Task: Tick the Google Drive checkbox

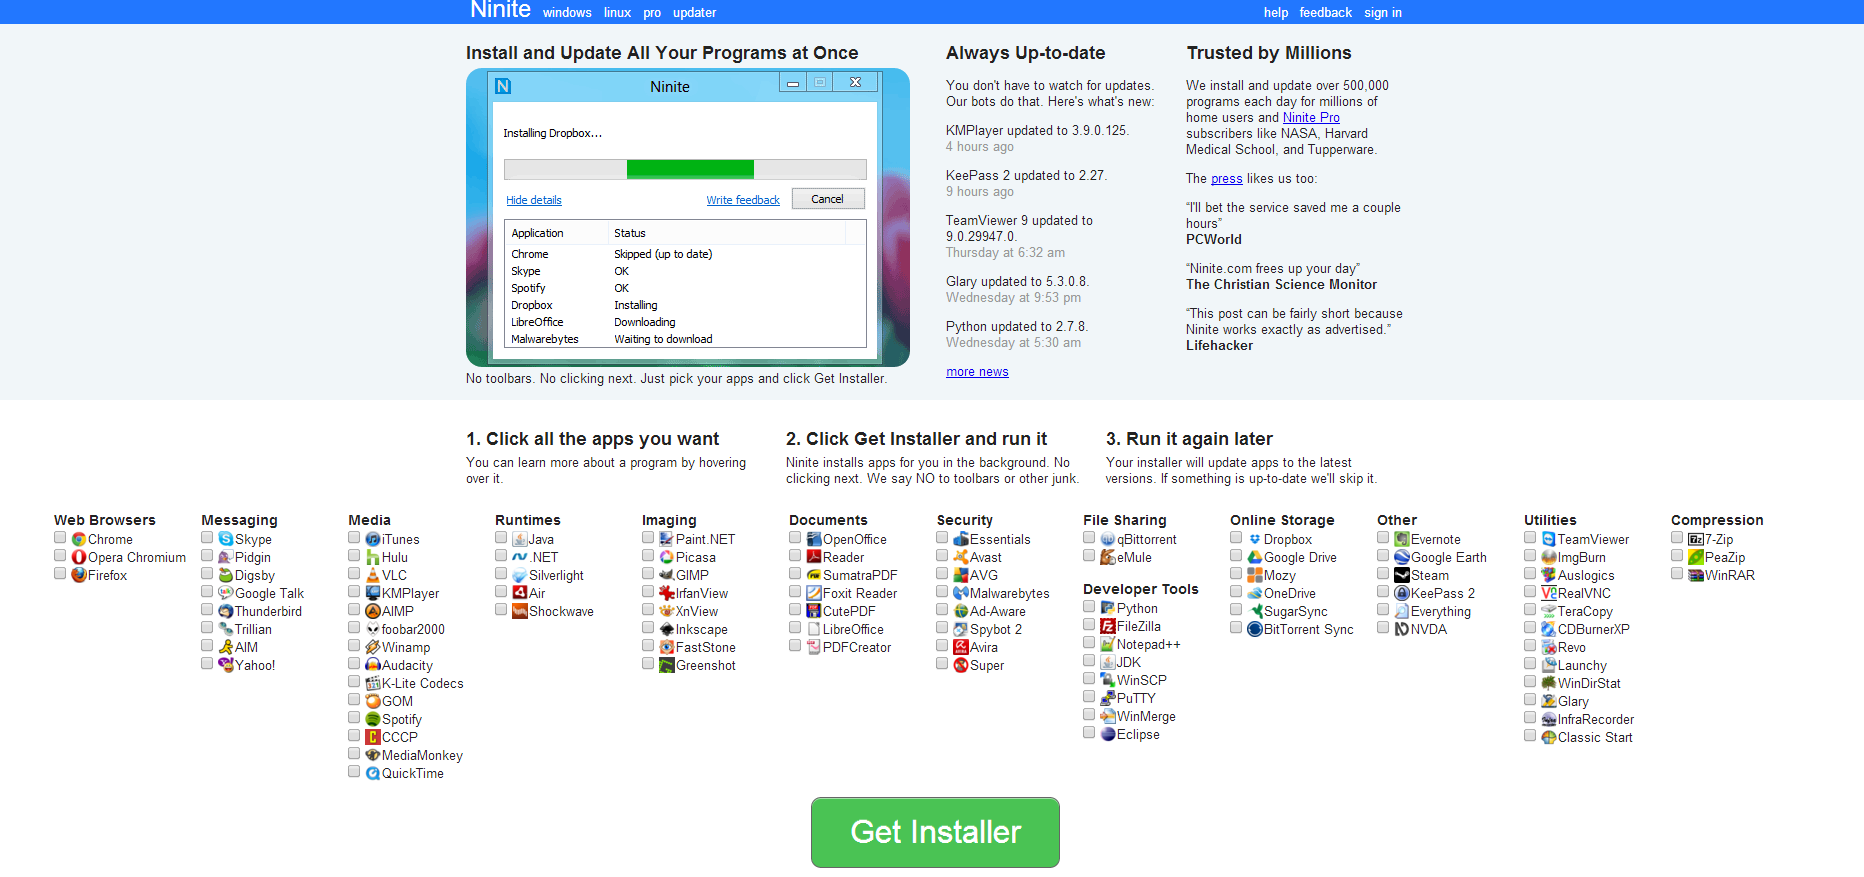Action: (1236, 556)
